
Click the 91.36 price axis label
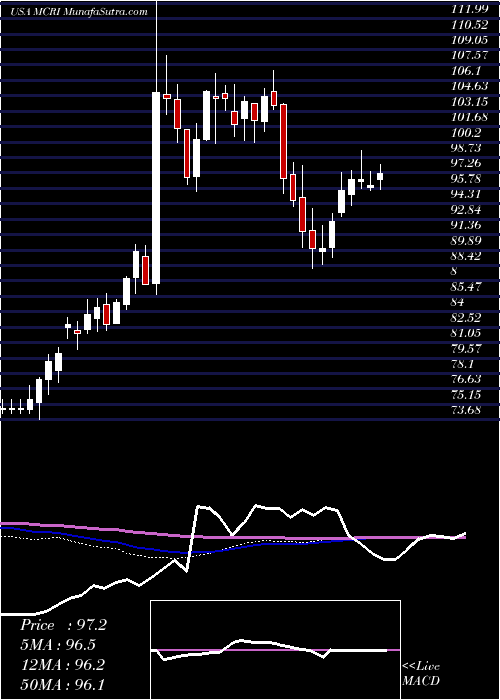point(467,225)
